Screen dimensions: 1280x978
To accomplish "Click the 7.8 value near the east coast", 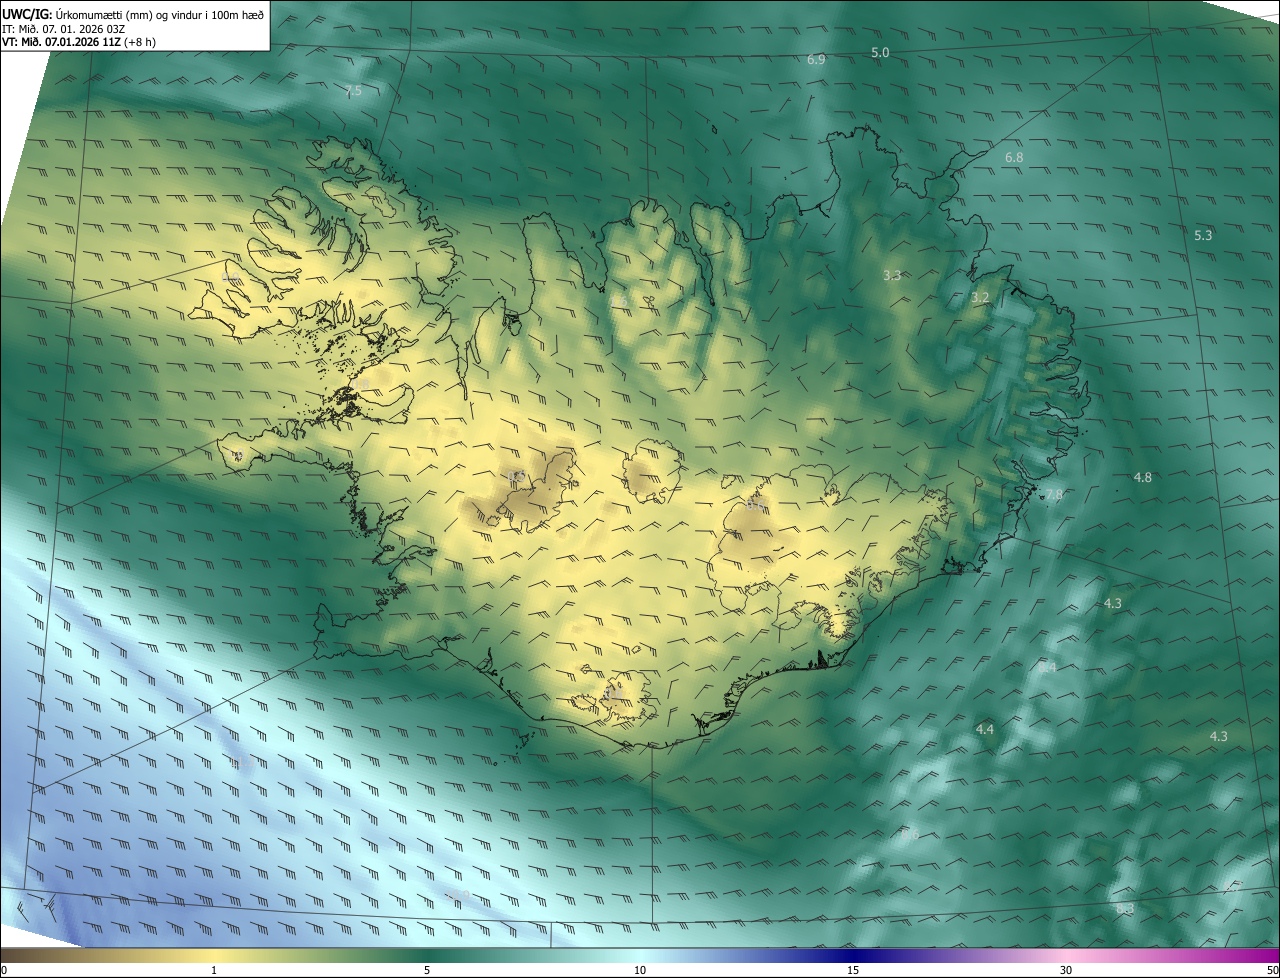I will coord(1054,495).
